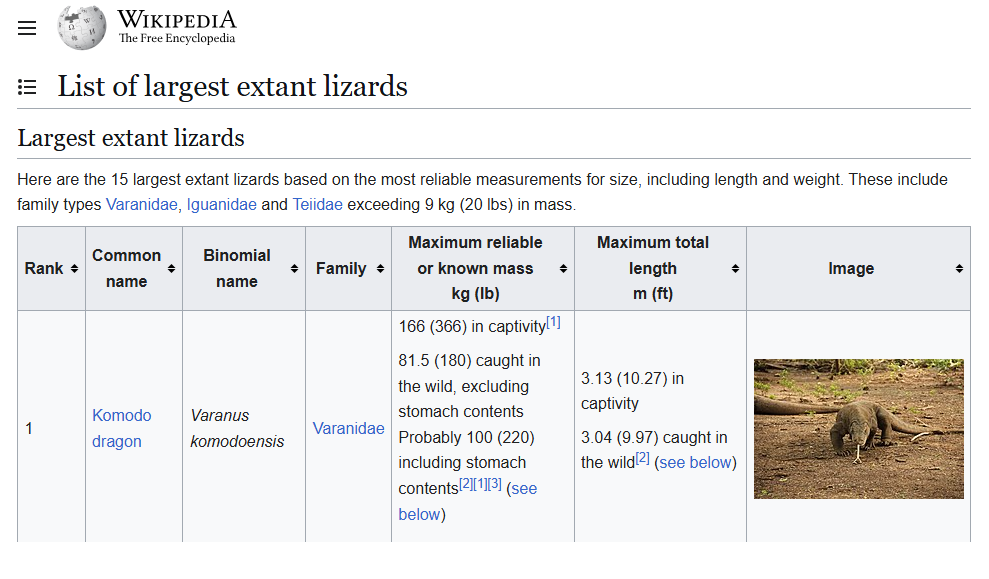Toggle the table of contents icon
The height and width of the screenshot is (579, 989).
click(x=27, y=87)
